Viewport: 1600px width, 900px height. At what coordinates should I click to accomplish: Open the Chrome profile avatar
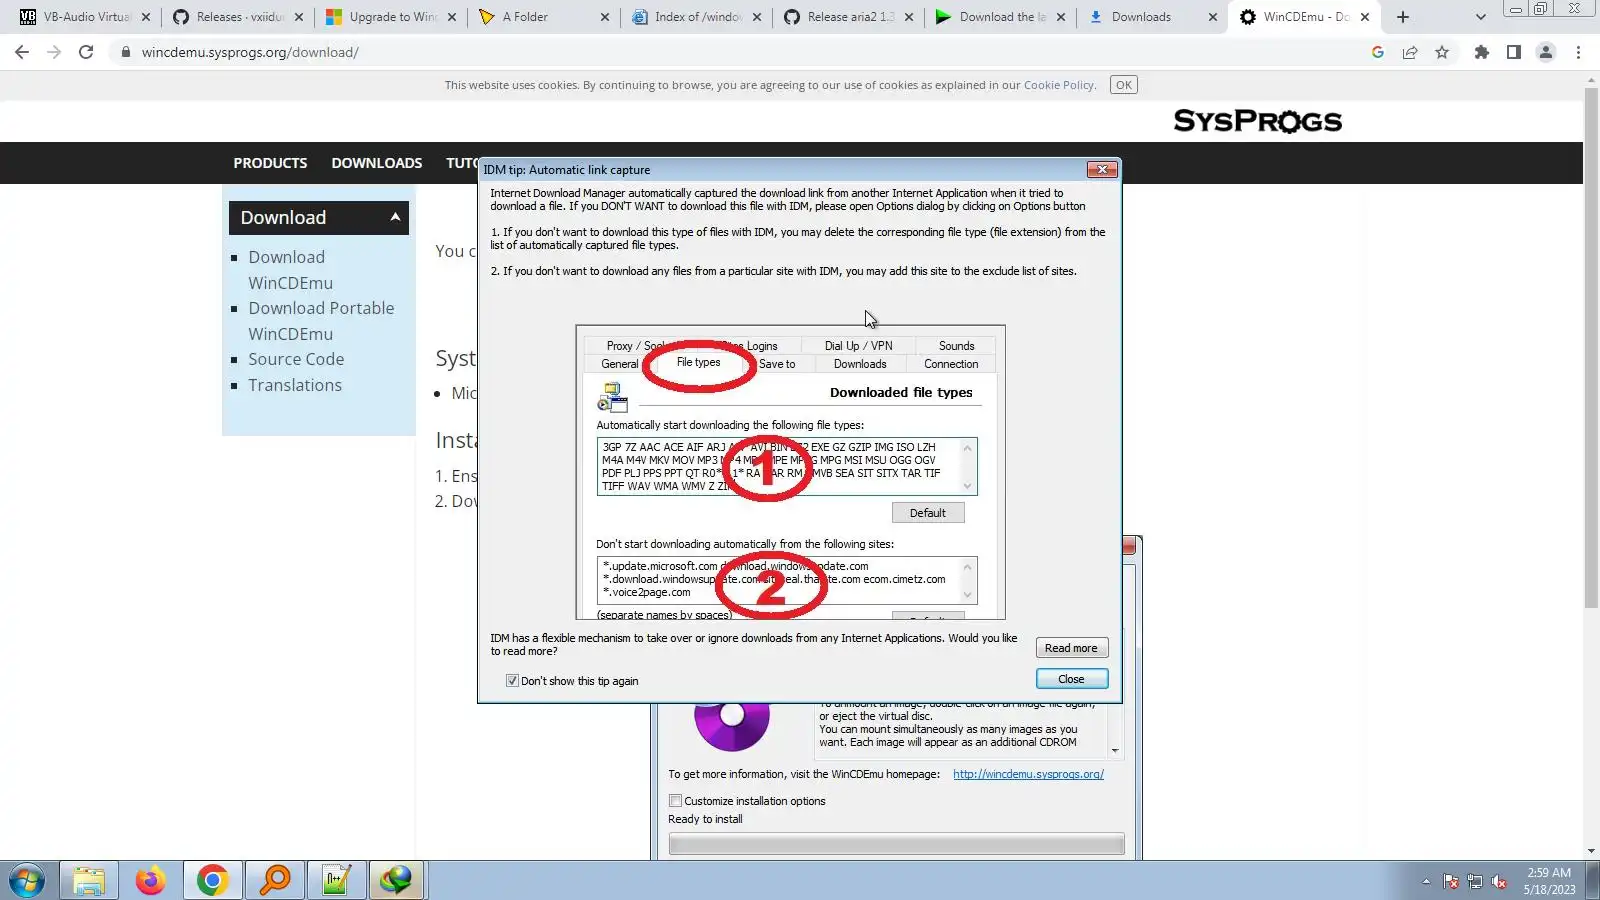[1546, 52]
